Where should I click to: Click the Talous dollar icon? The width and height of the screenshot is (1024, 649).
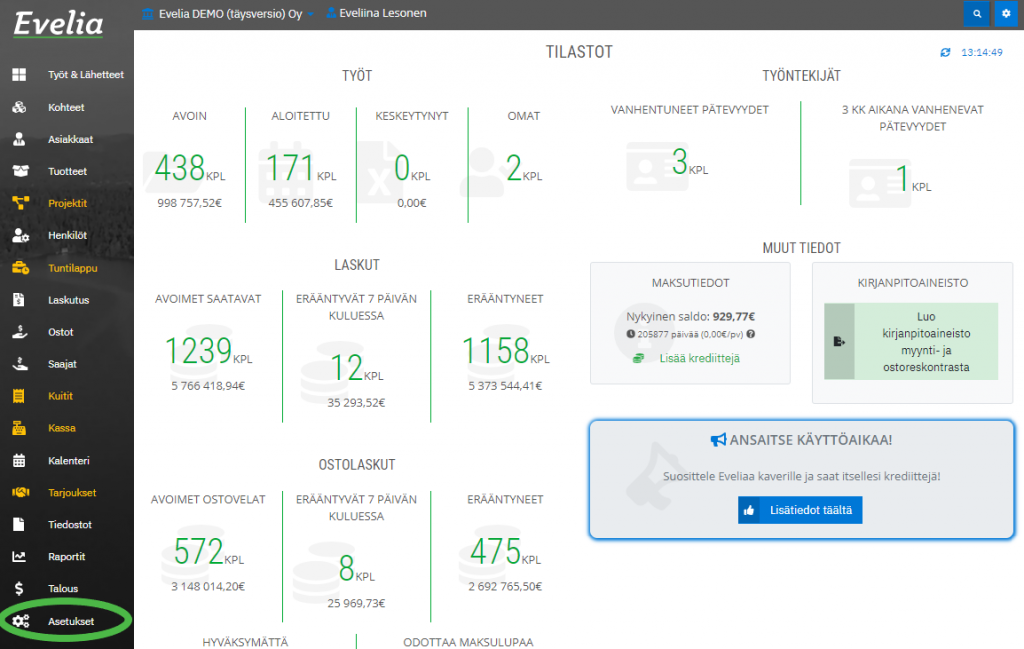coord(19,589)
